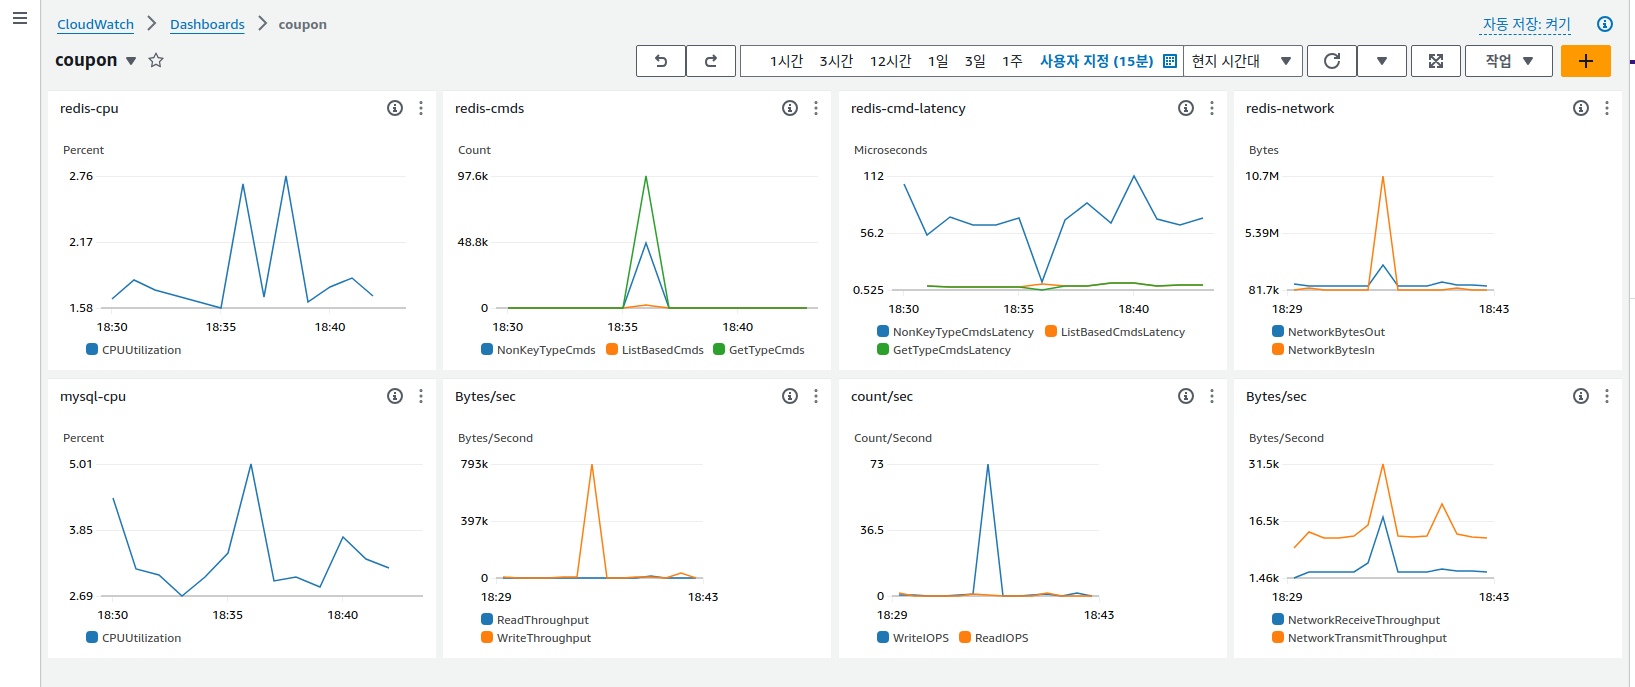Enter fullscreen mode
The width and height of the screenshot is (1635, 687).
[x=1436, y=61]
